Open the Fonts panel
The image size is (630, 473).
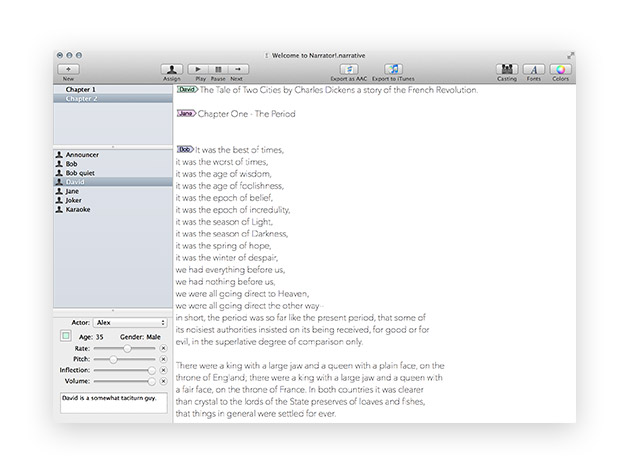coord(534,70)
